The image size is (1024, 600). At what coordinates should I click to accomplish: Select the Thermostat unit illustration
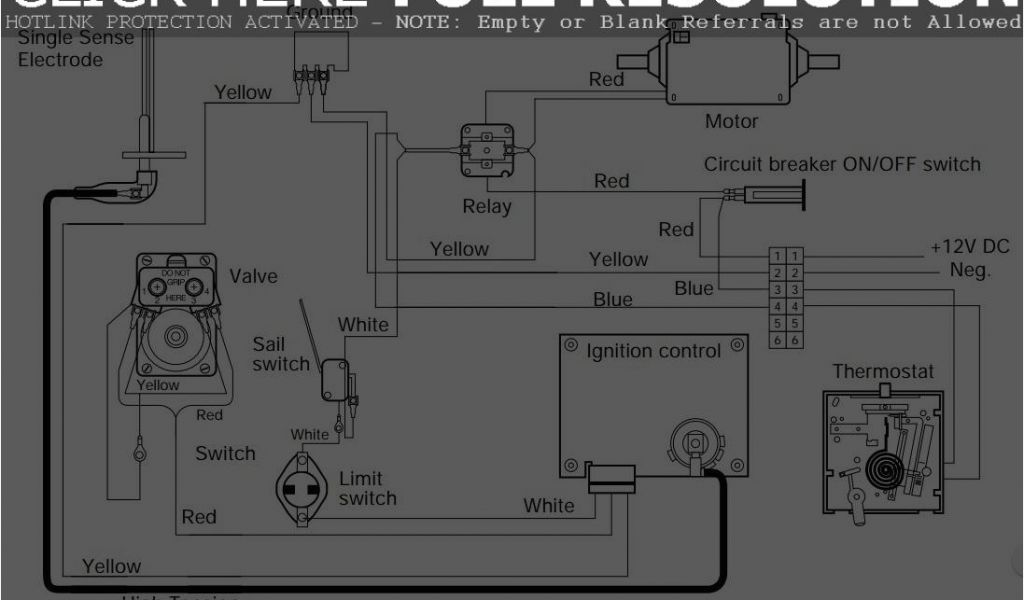(880, 450)
